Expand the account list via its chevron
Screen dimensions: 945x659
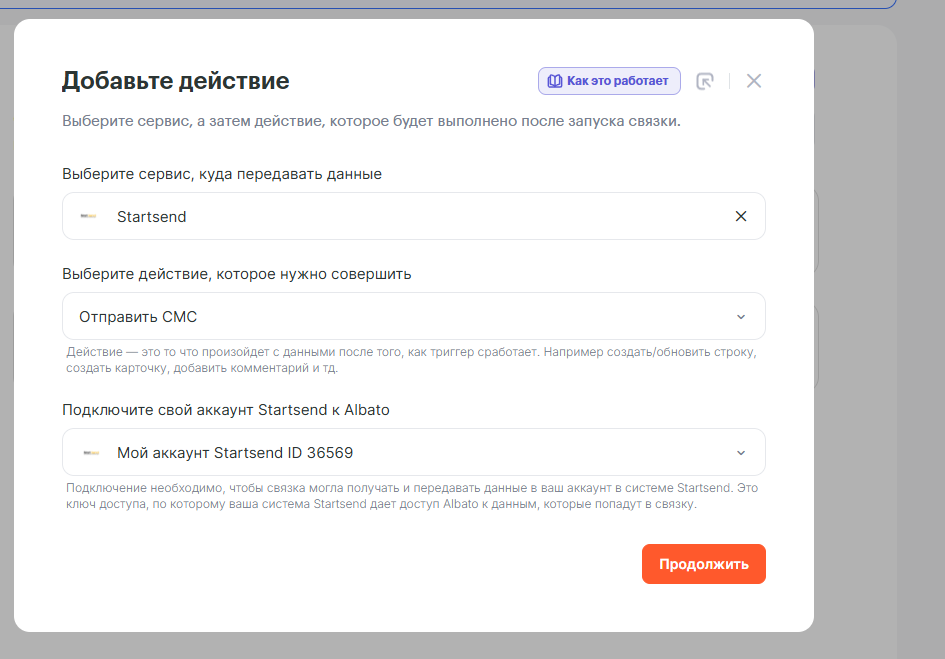(741, 452)
